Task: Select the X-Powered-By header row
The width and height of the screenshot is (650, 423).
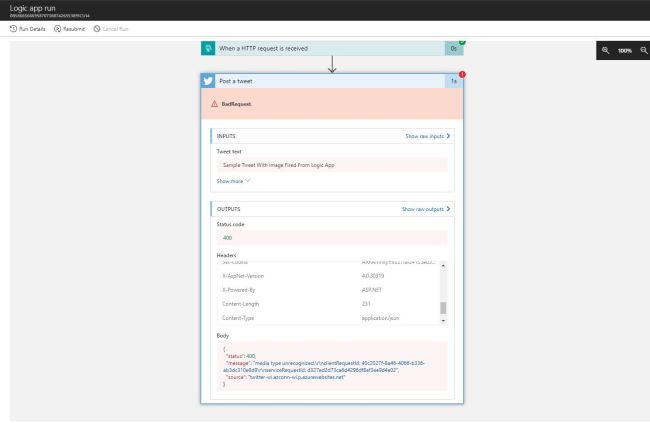Action: point(328,290)
